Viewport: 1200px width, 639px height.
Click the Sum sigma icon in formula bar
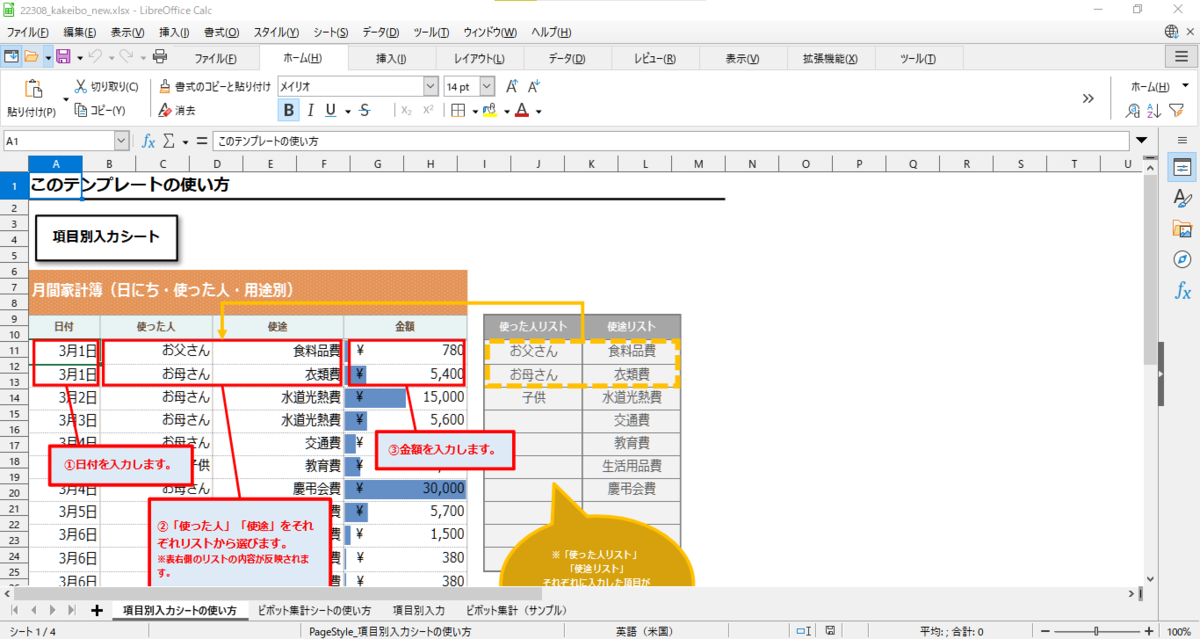[x=169, y=141]
